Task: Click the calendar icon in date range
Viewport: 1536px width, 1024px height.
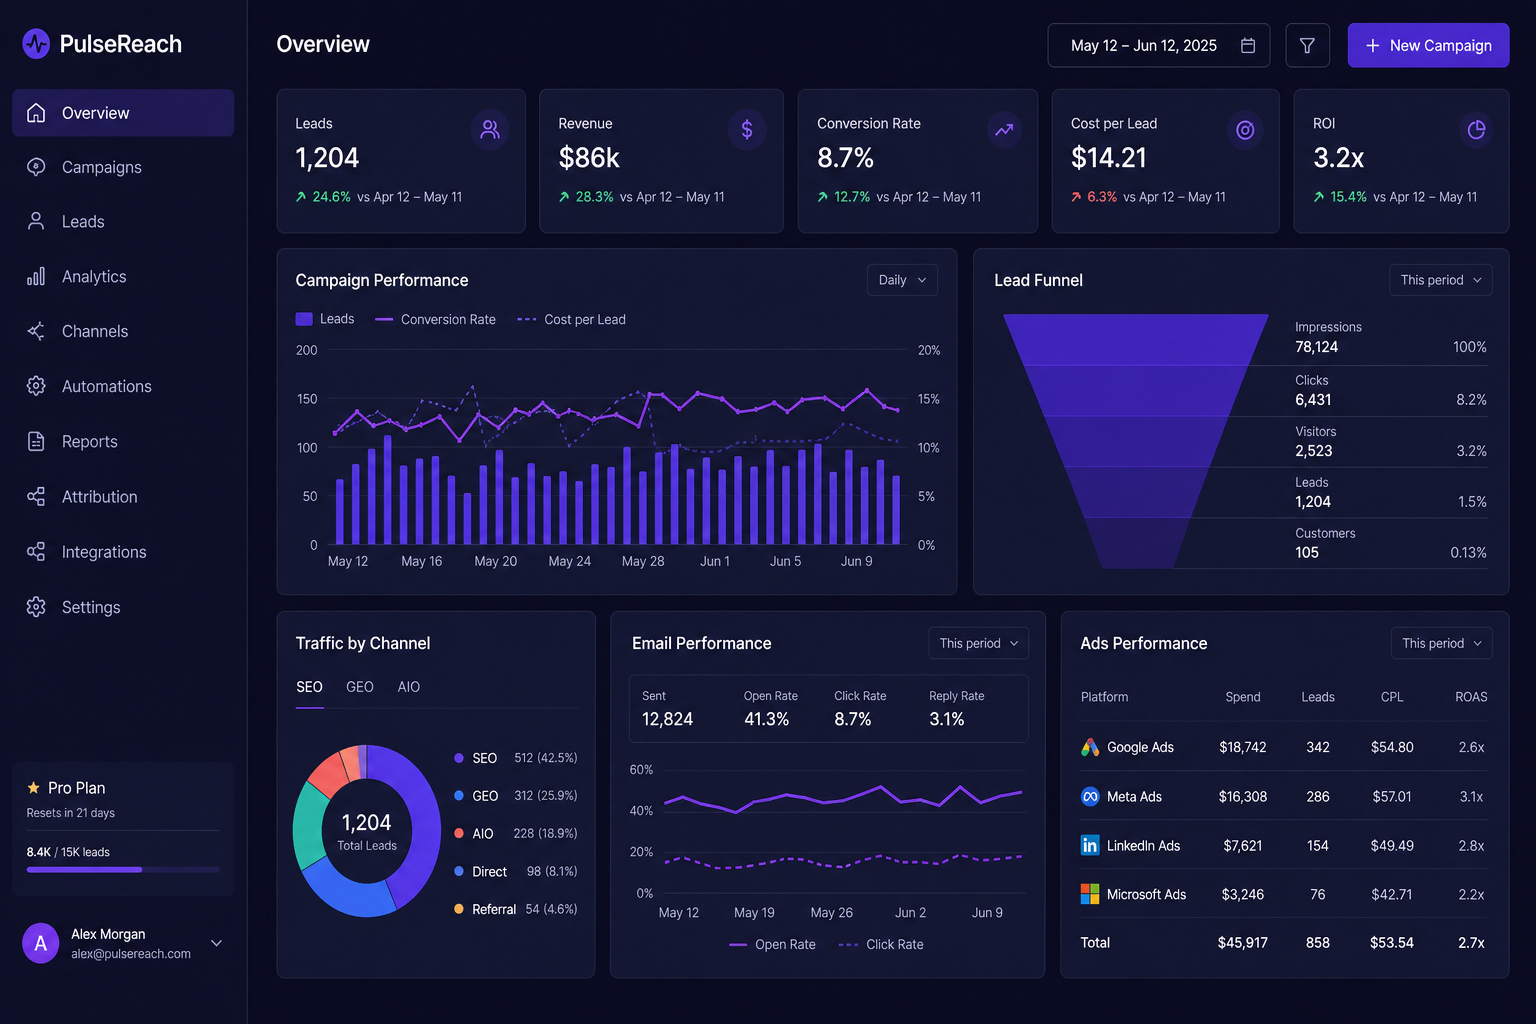Action: point(1248,46)
